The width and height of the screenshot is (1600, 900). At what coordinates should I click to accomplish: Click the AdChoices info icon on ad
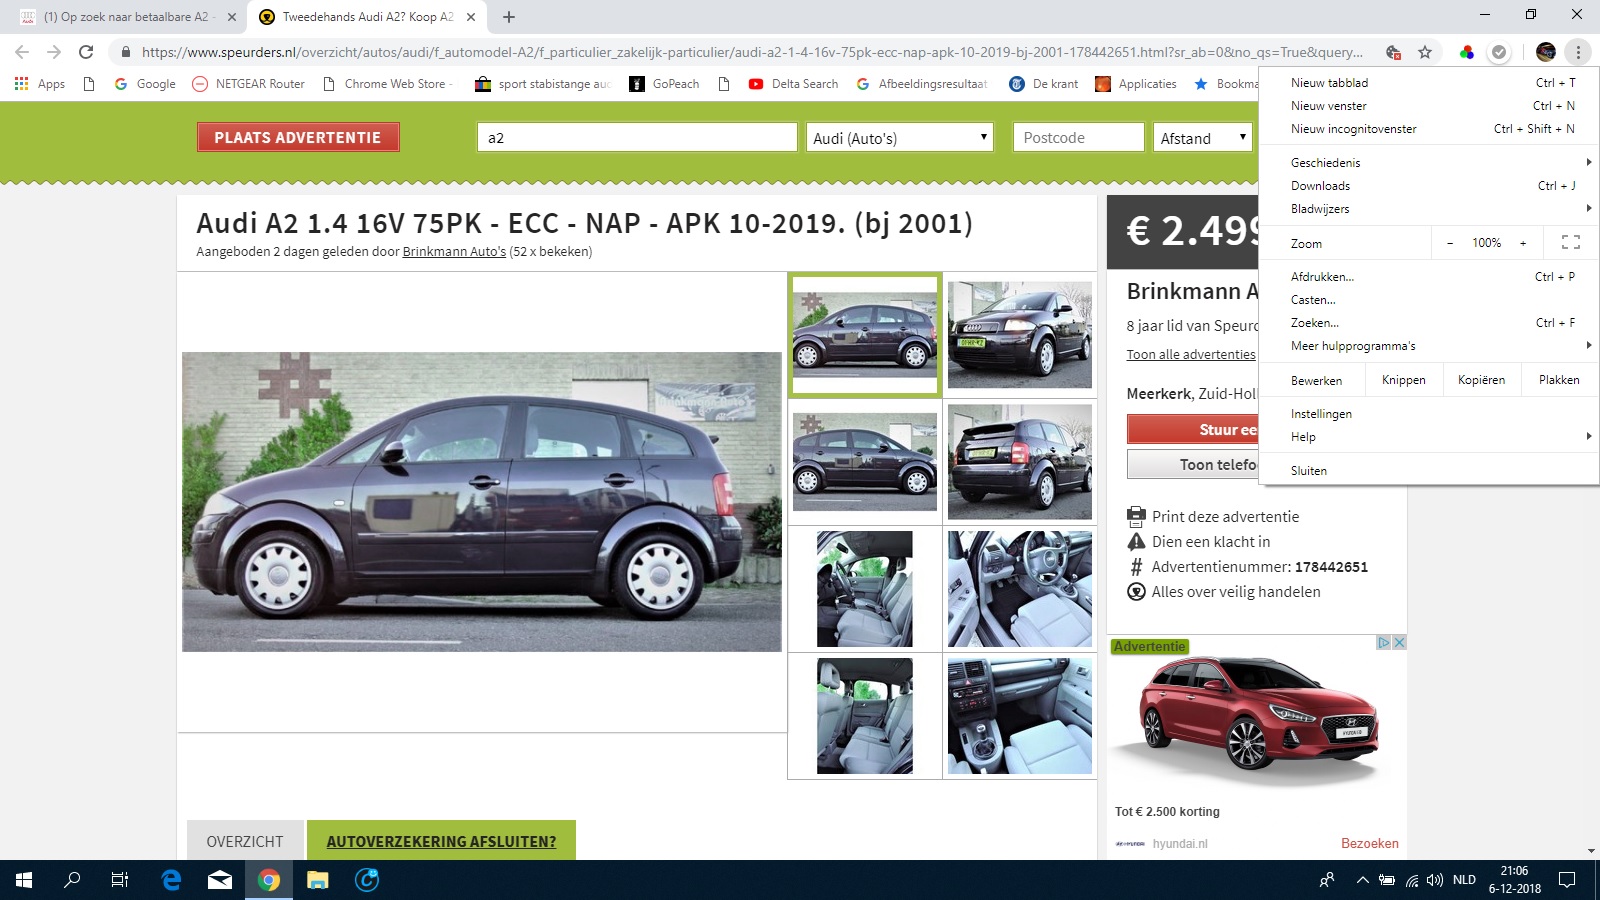[x=1384, y=643]
